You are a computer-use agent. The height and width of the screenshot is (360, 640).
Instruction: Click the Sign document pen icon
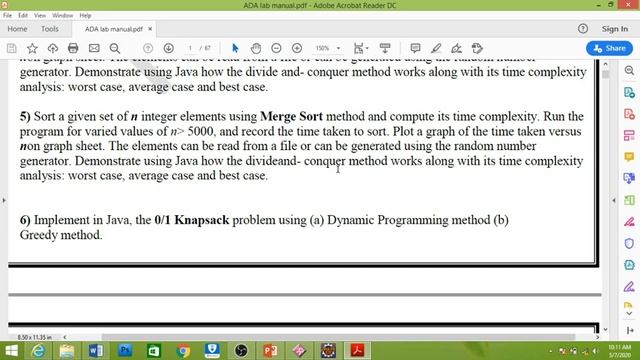pyautogui.click(x=456, y=48)
